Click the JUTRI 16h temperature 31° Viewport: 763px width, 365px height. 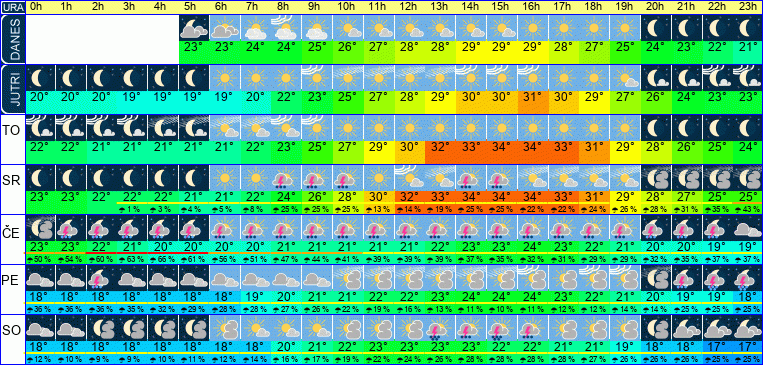533,97
